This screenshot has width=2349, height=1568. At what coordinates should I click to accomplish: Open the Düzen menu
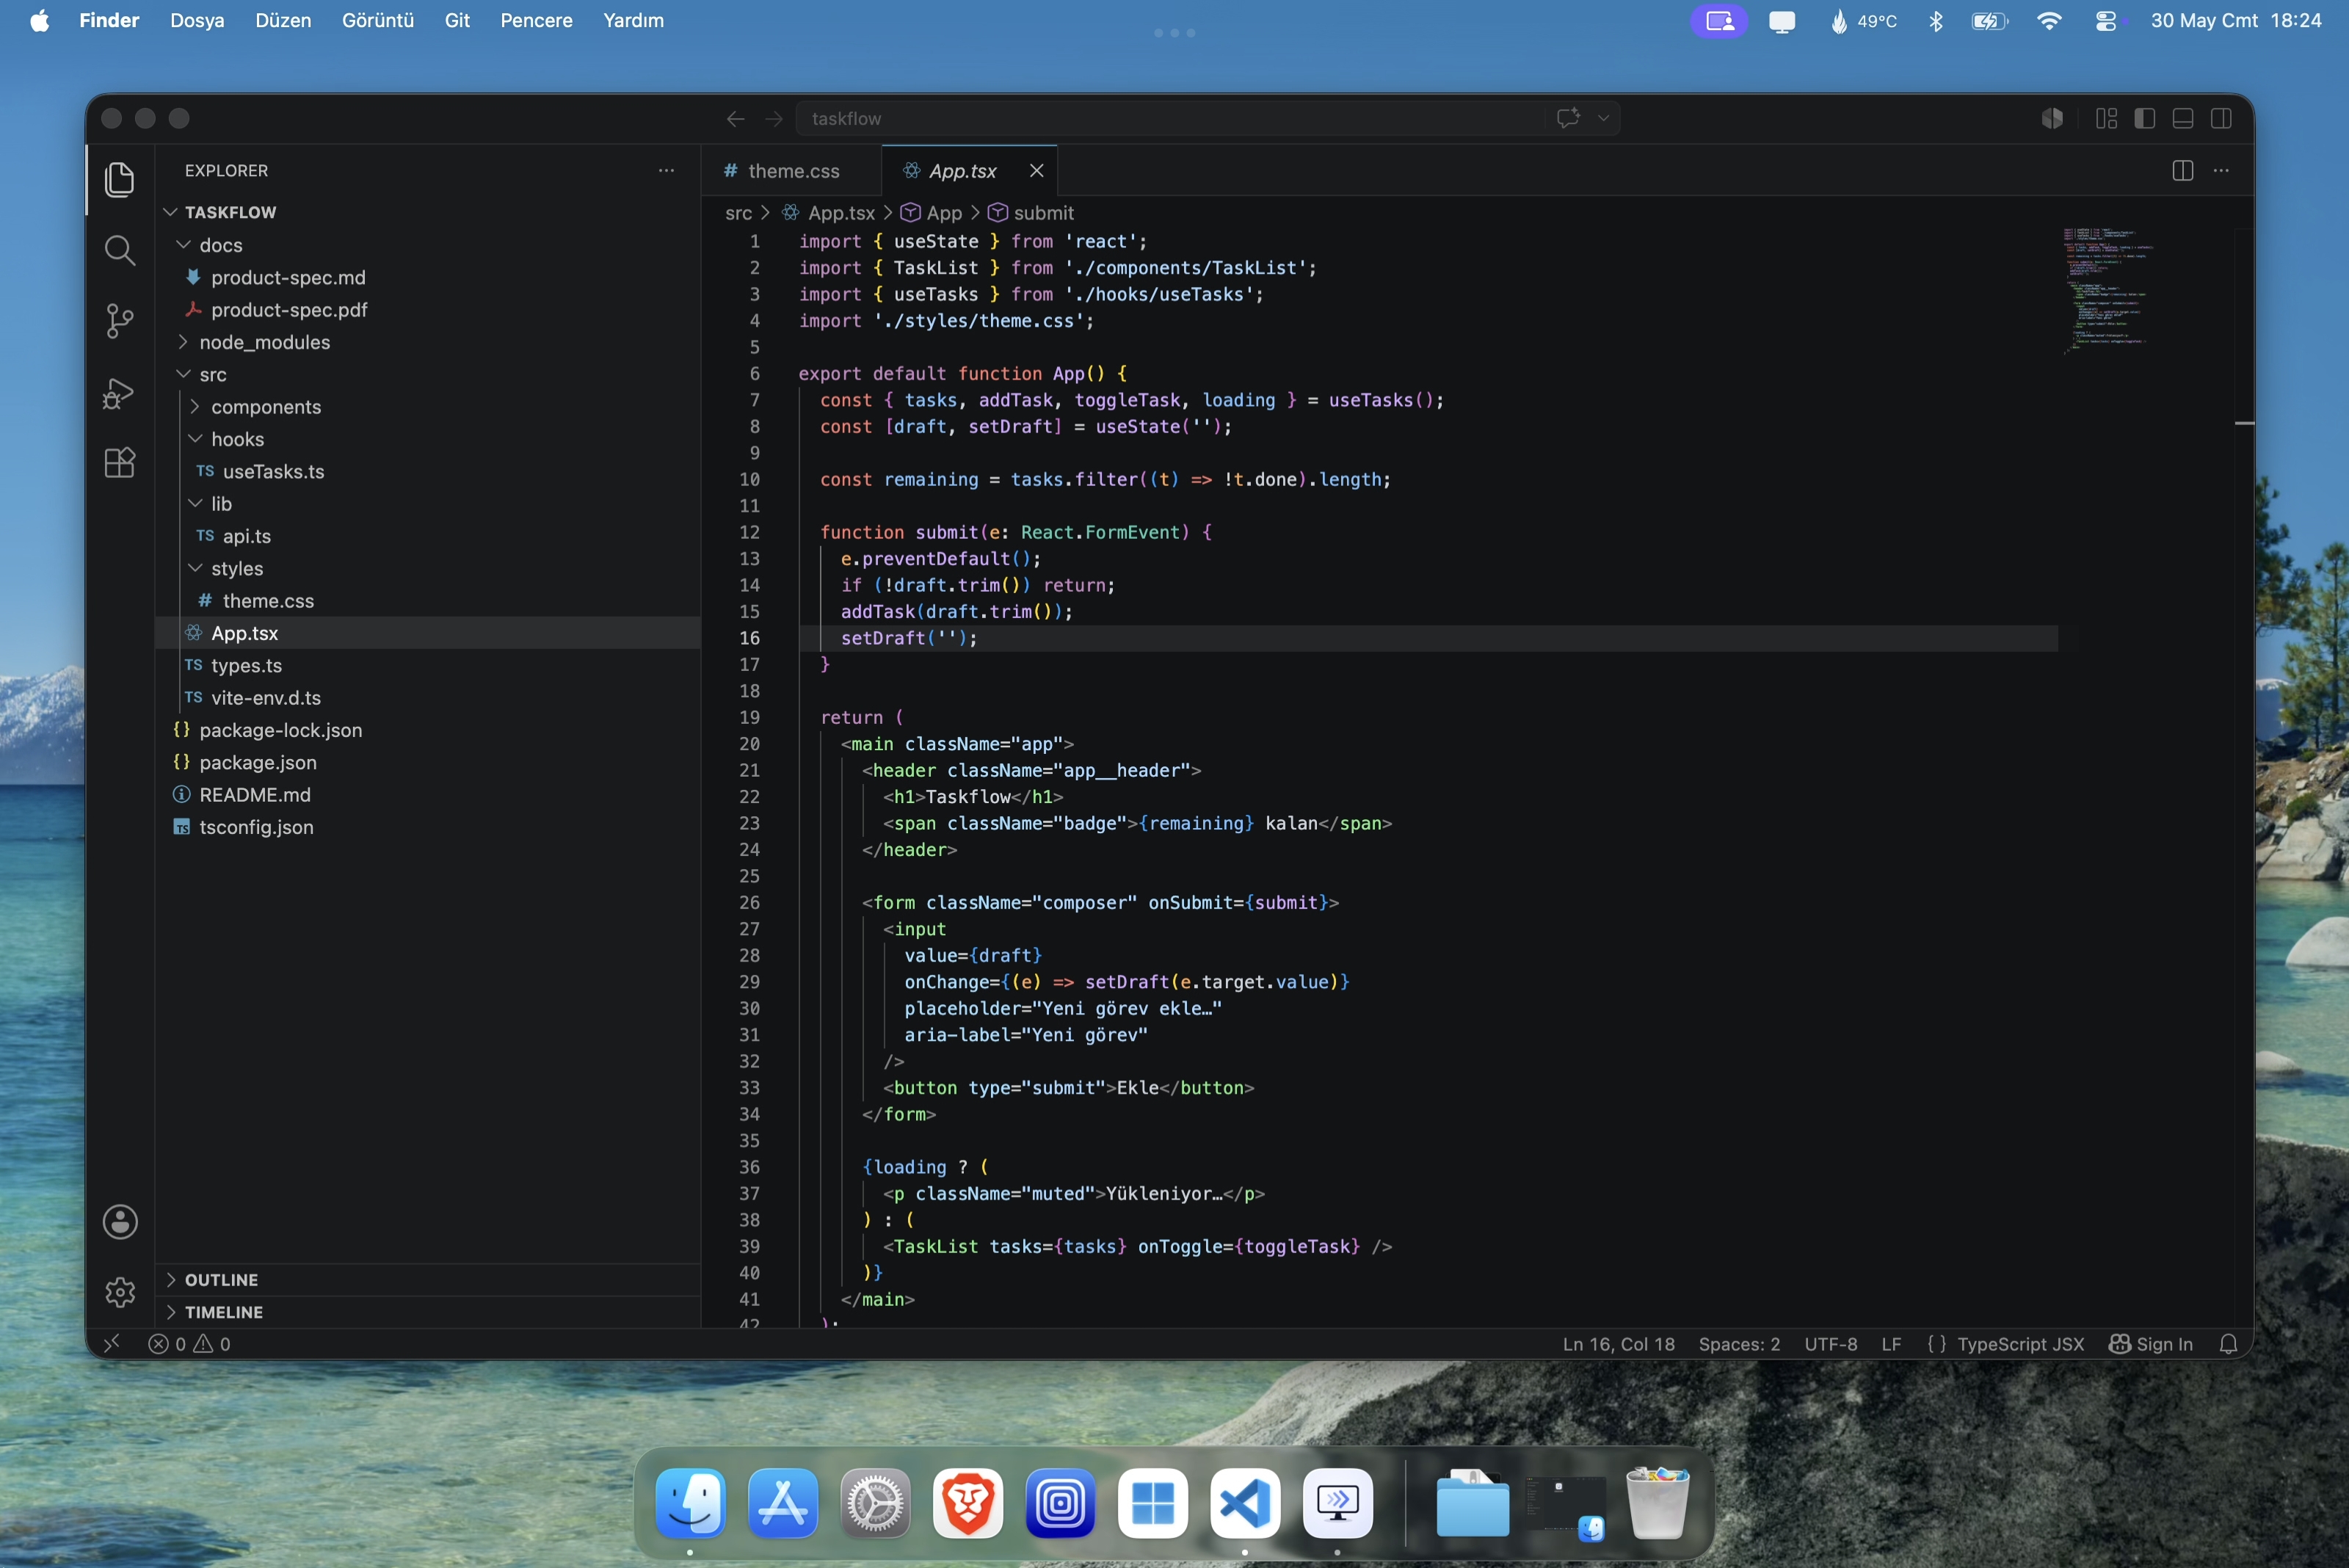click(283, 21)
